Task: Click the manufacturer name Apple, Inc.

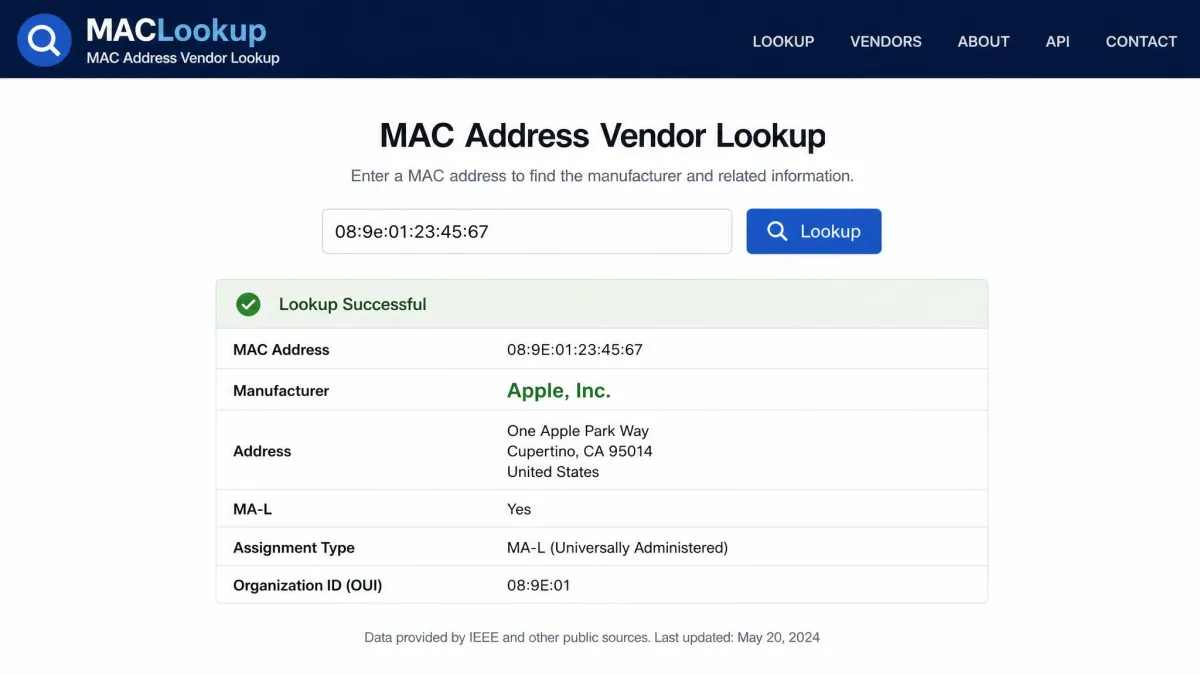Action: tap(559, 390)
